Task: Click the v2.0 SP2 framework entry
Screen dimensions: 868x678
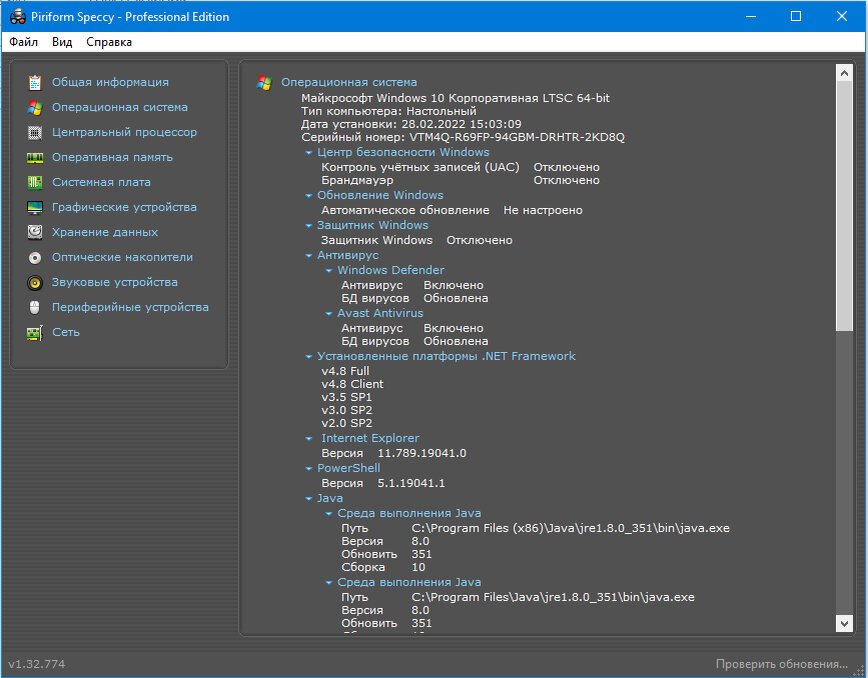Action: point(347,423)
